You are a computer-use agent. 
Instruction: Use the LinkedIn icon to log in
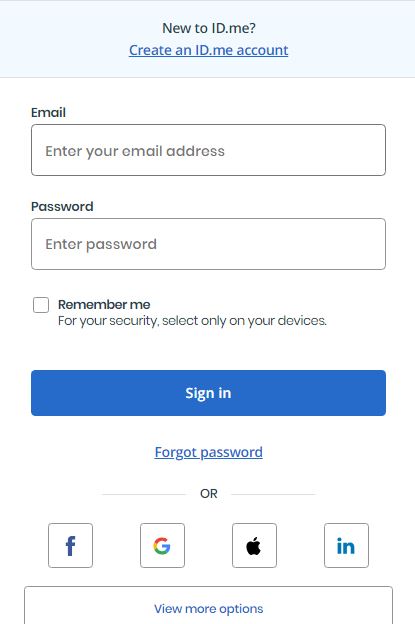346,545
